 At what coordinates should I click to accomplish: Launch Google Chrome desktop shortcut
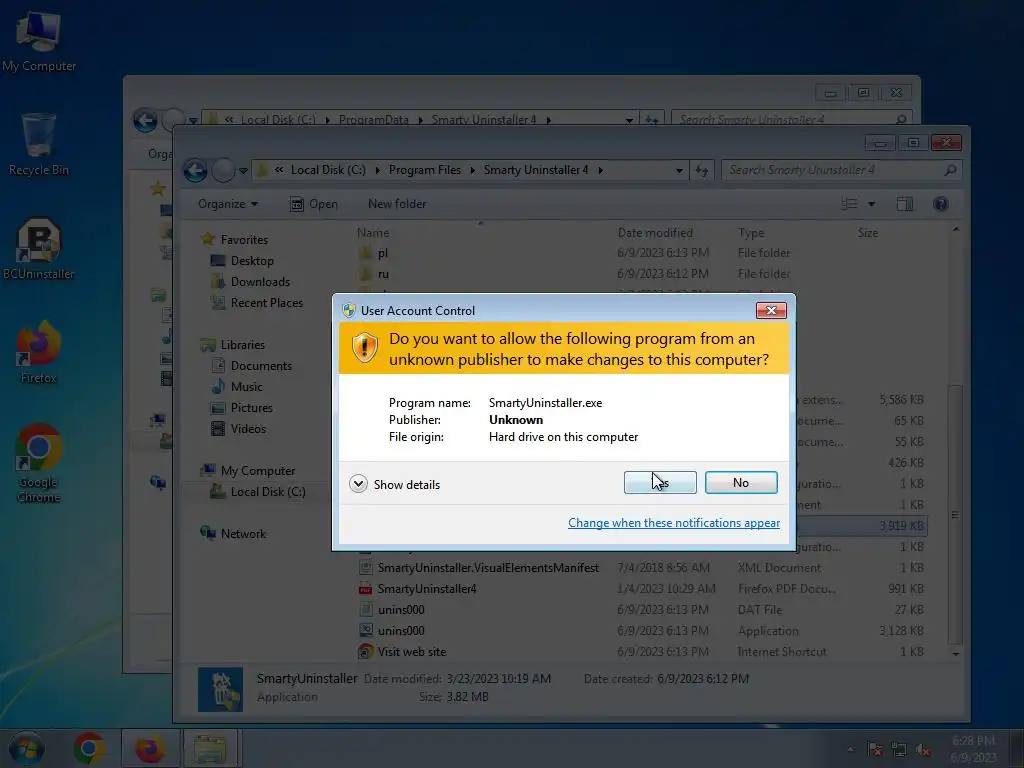(x=39, y=462)
